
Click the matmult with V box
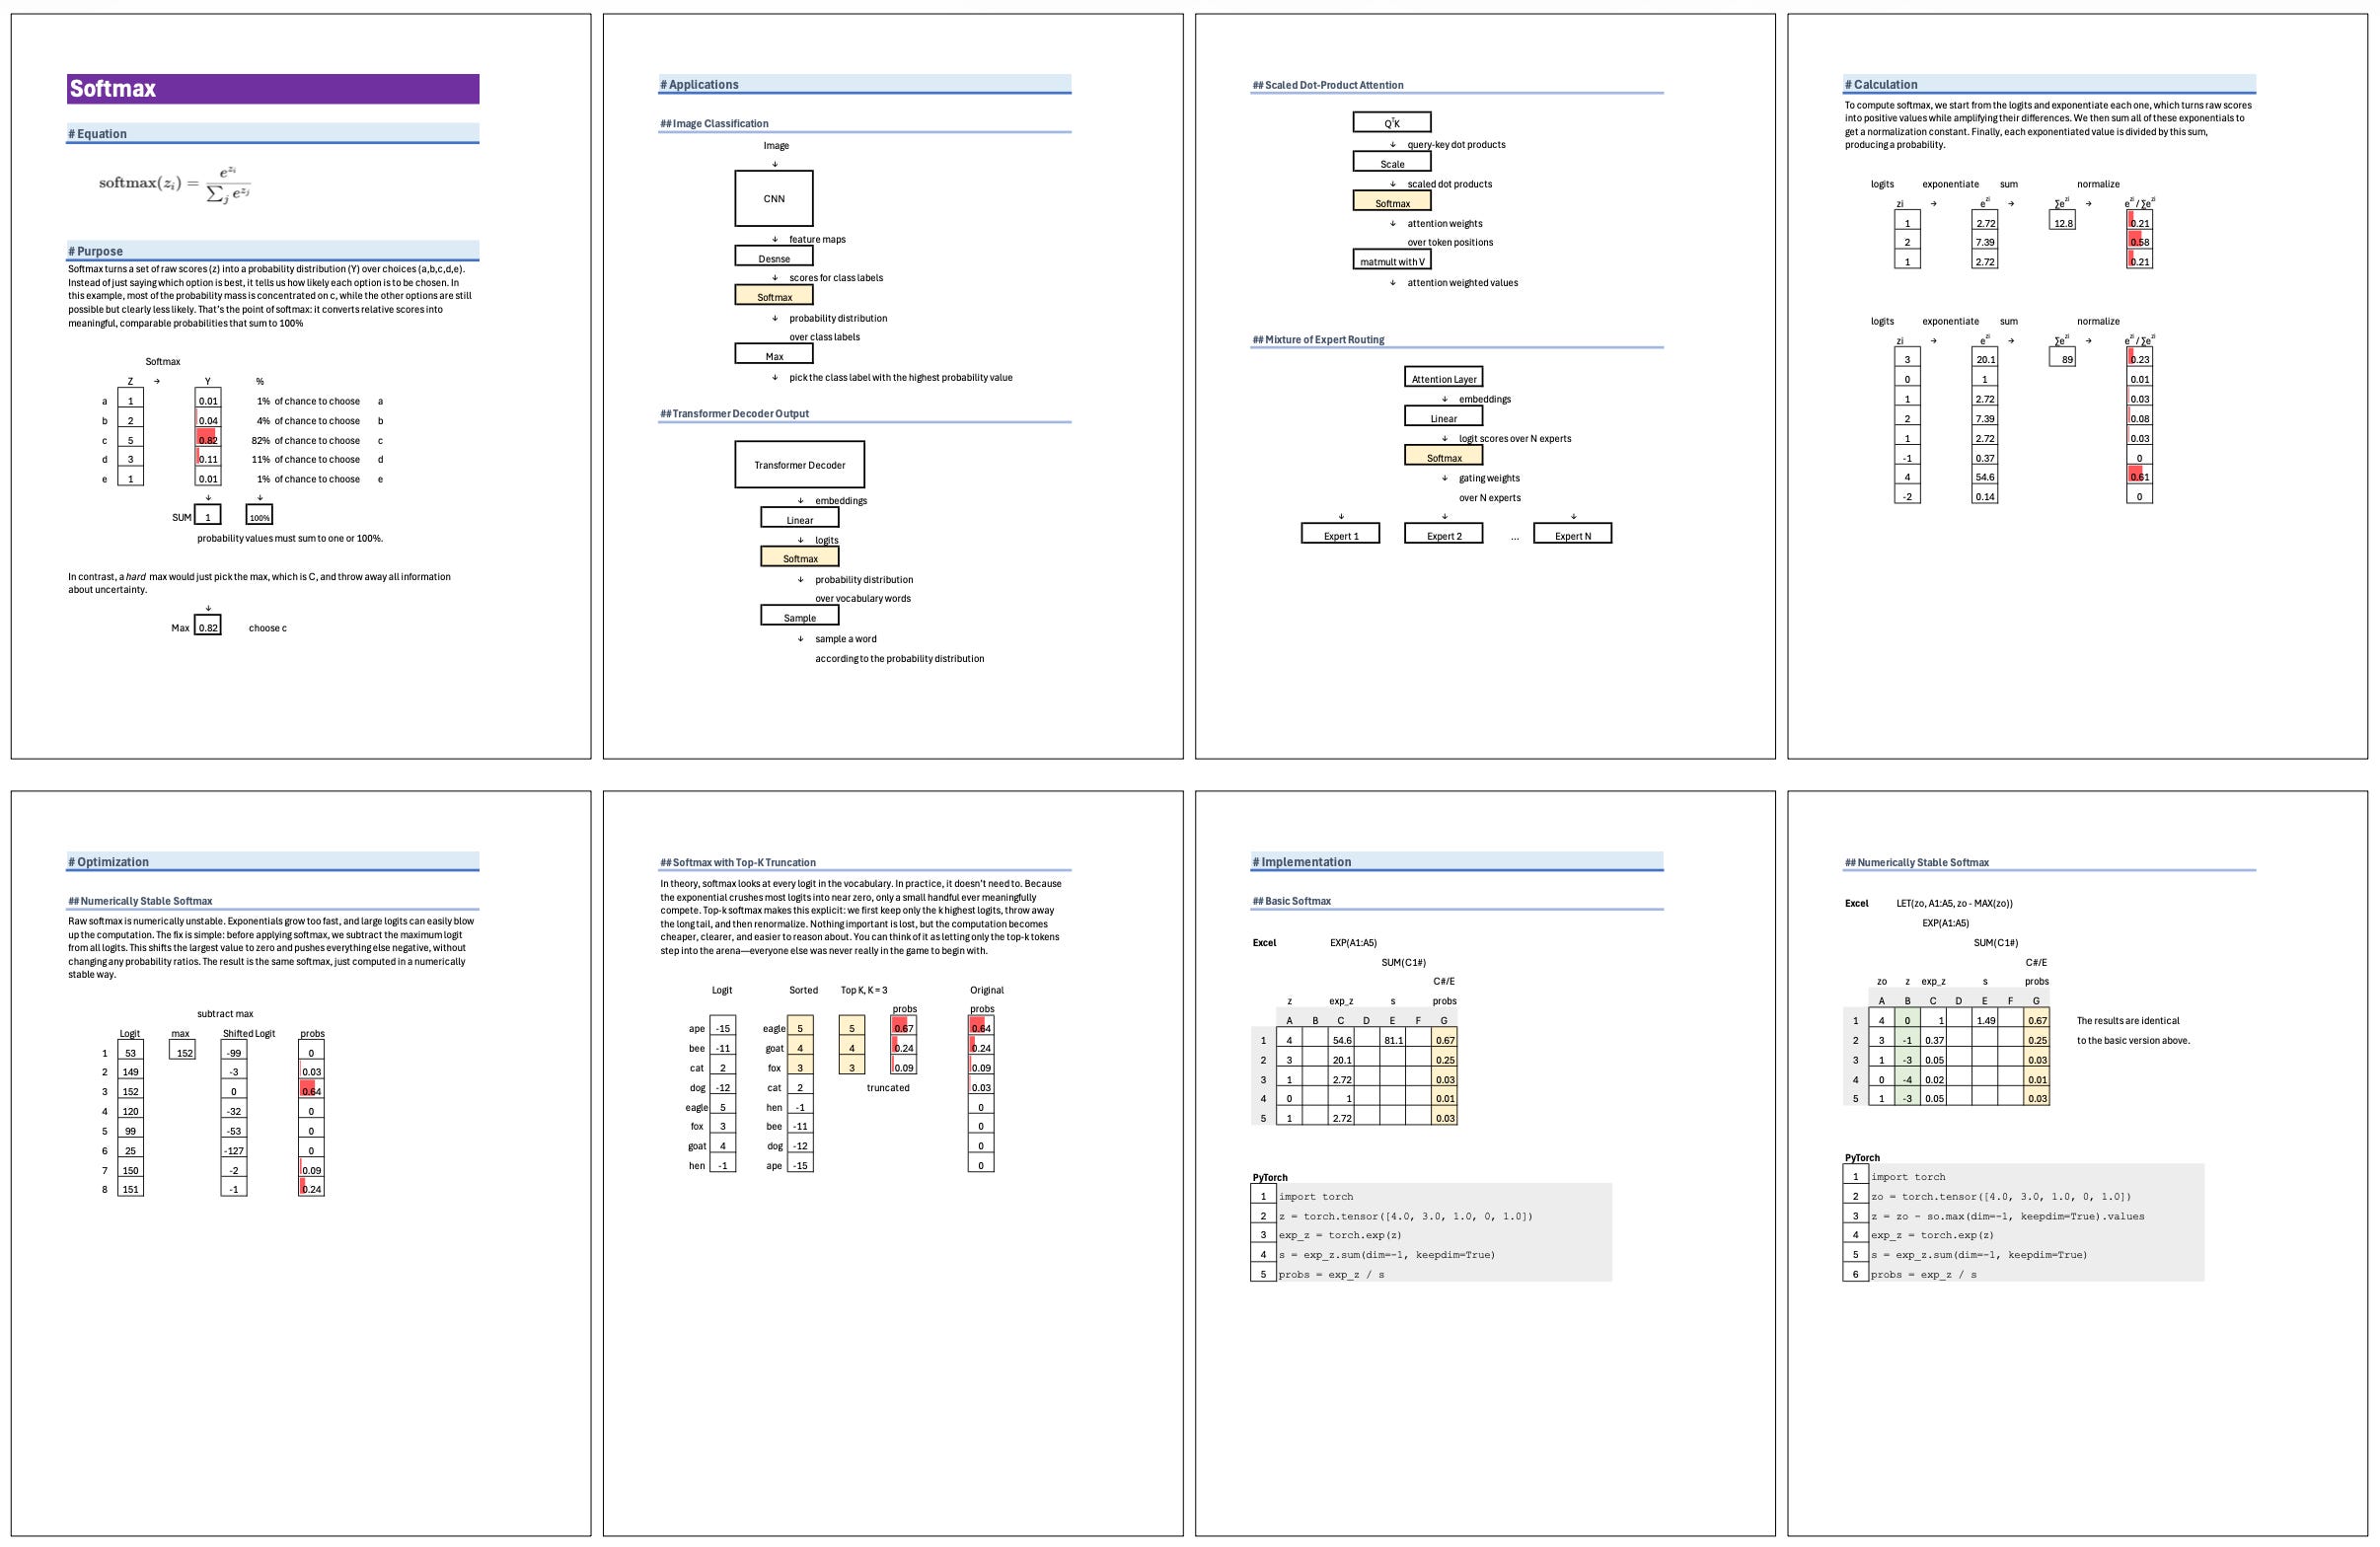[x=1391, y=261]
